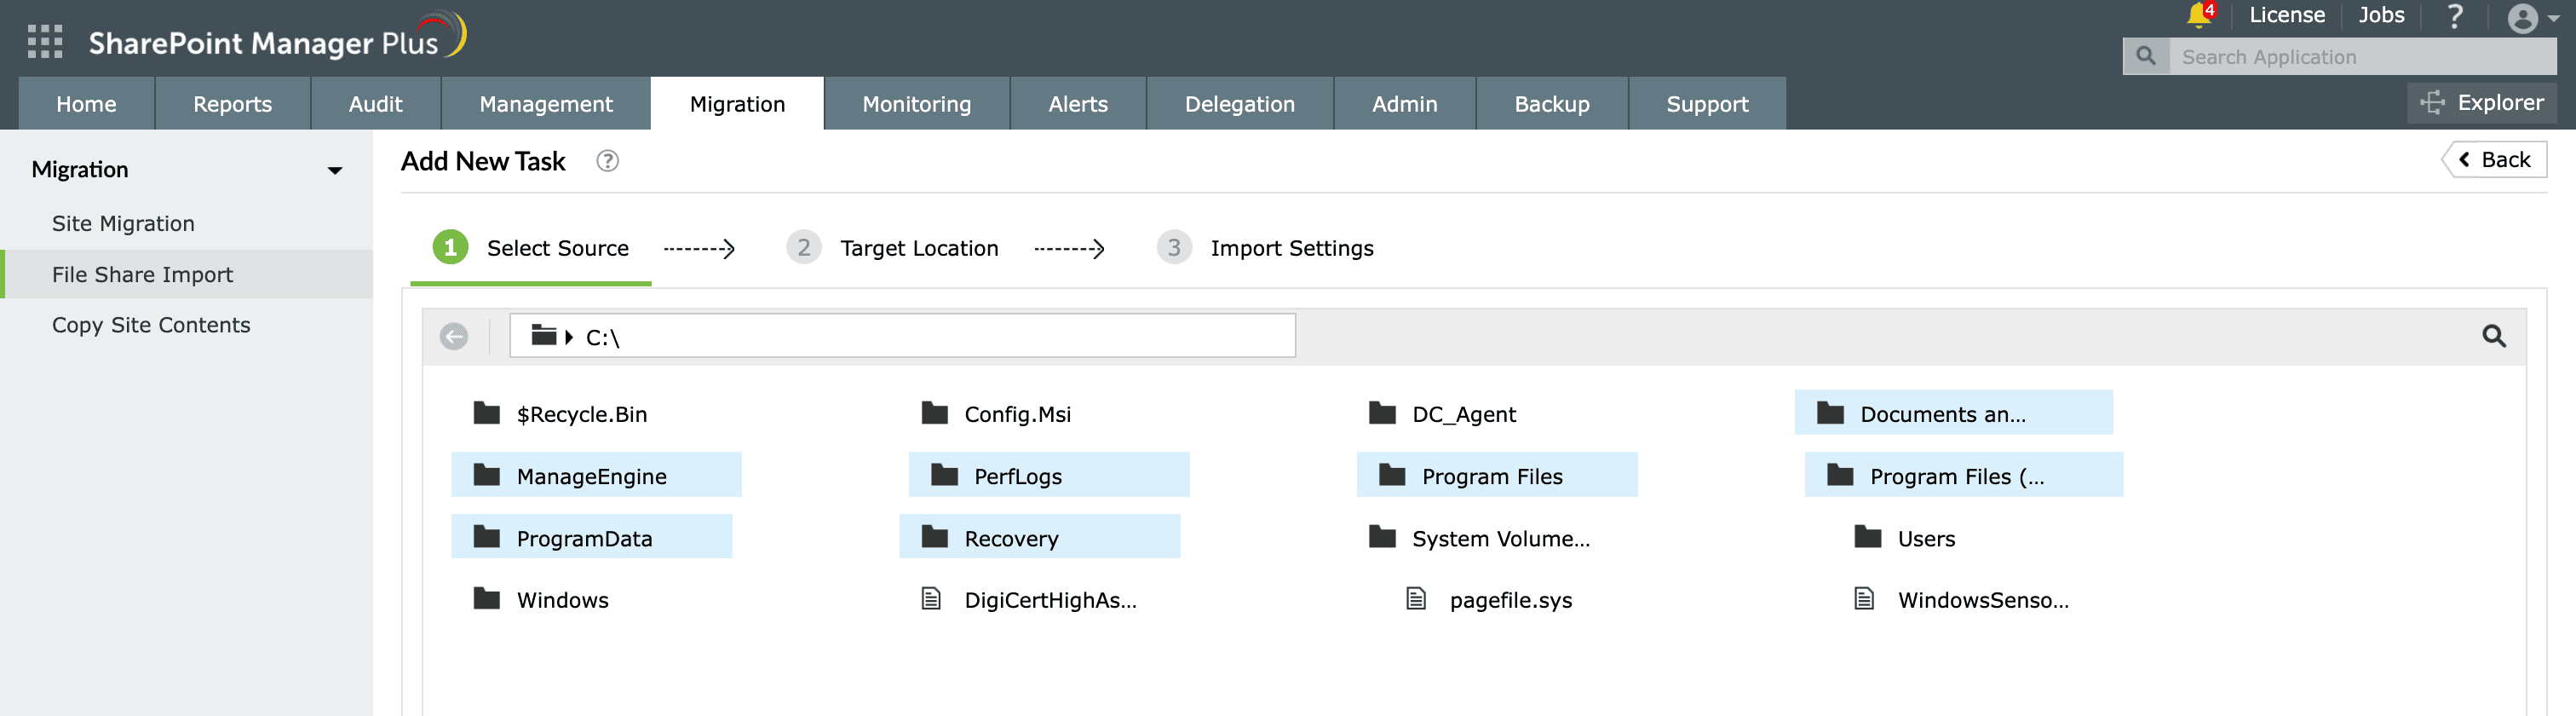2576x716 pixels.
Task: Select the Windows folder
Action: point(541,599)
